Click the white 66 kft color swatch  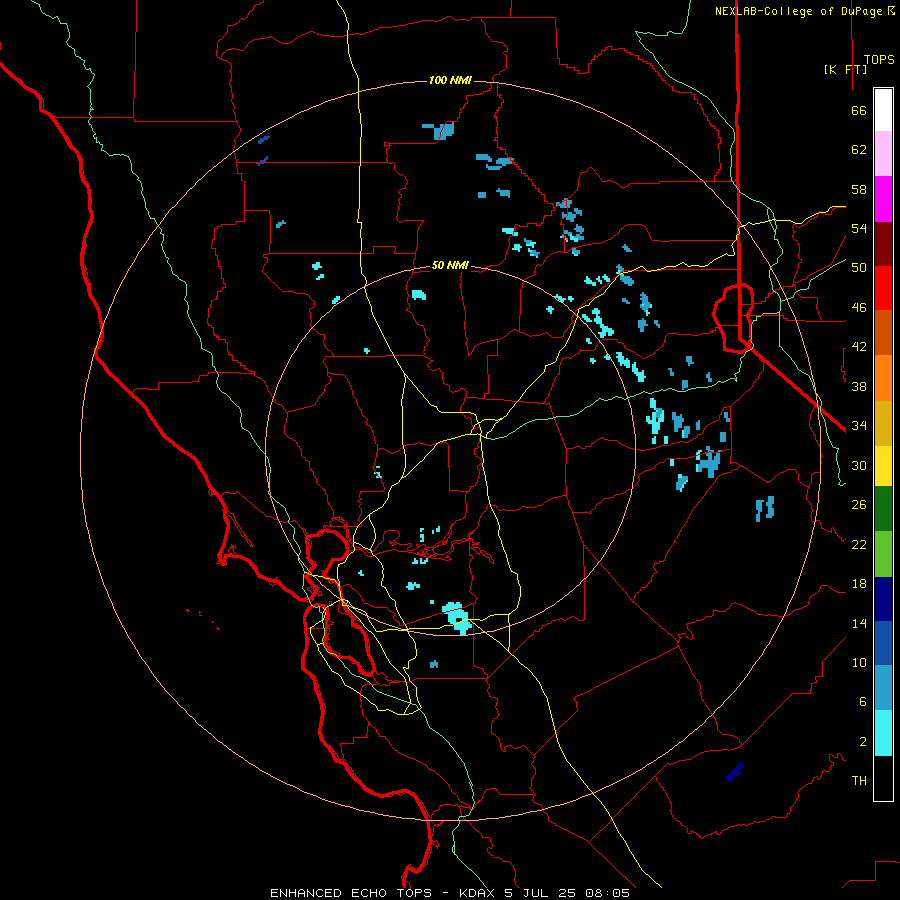pos(883,110)
